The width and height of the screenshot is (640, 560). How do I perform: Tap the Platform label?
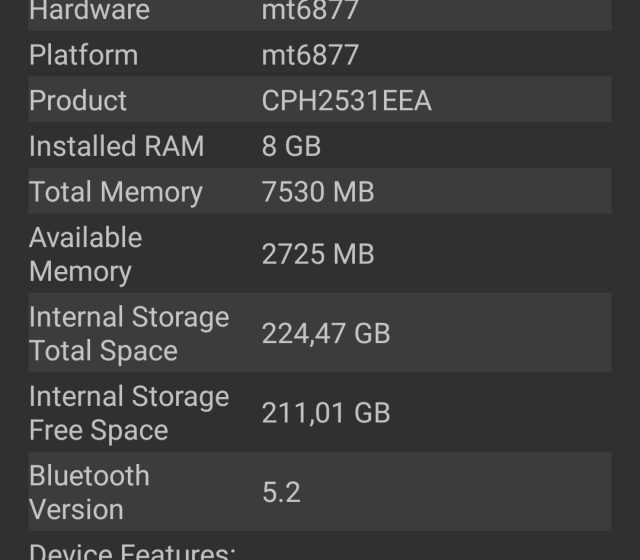83,55
